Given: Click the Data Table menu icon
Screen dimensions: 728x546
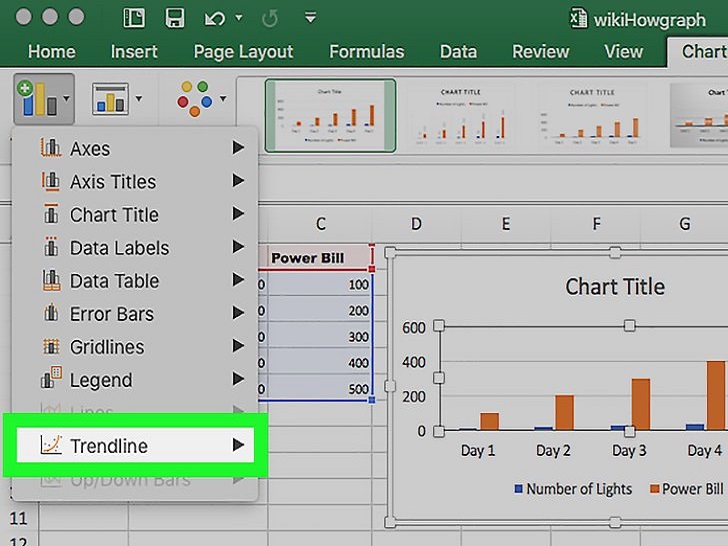Looking at the screenshot, I should tap(51, 280).
